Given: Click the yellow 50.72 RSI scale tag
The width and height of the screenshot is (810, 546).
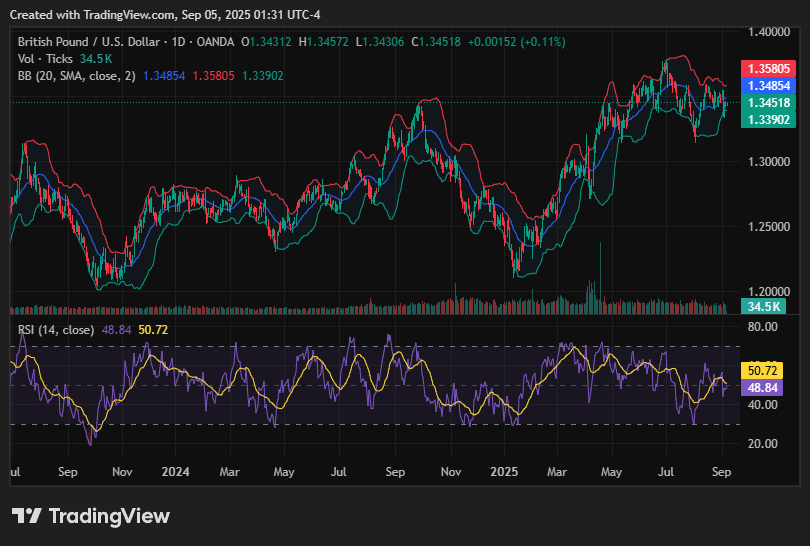Looking at the screenshot, I should [x=762, y=371].
